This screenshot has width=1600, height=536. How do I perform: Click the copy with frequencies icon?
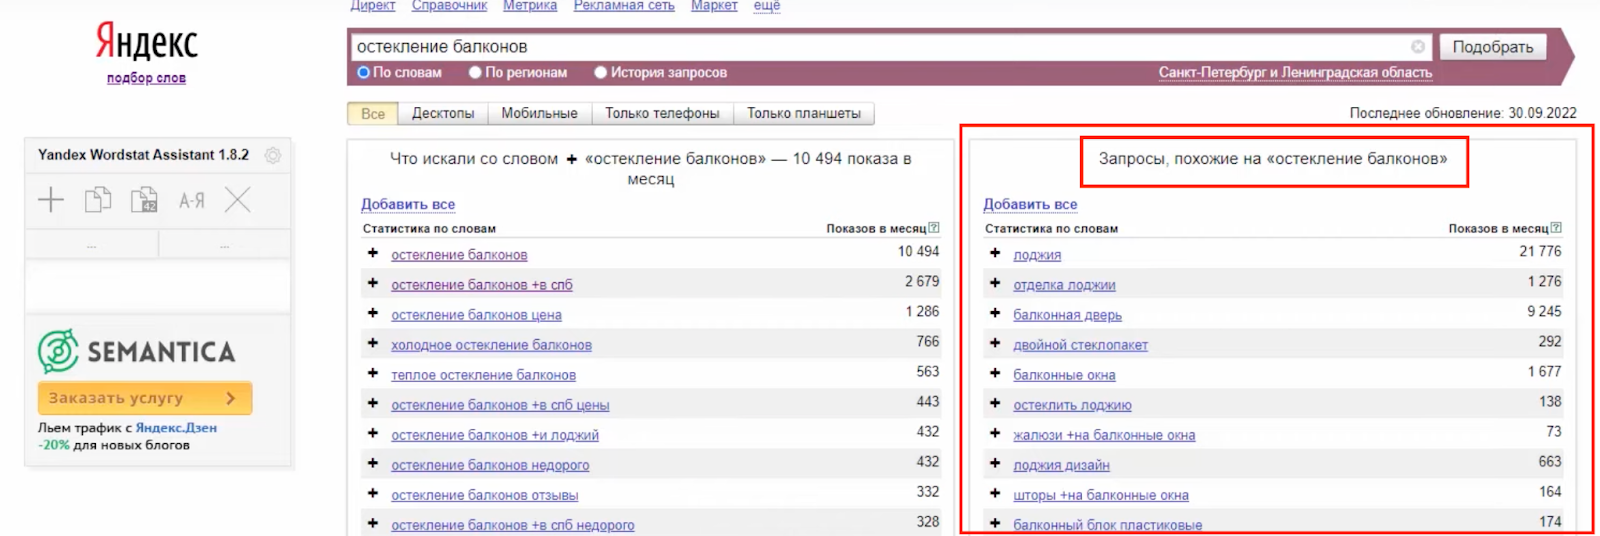[x=144, y=200]
